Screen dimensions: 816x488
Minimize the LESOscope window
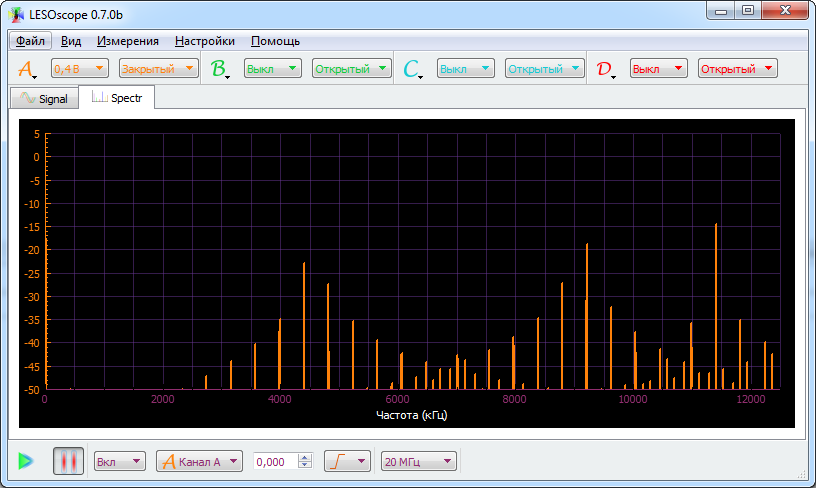coord(721,10)
